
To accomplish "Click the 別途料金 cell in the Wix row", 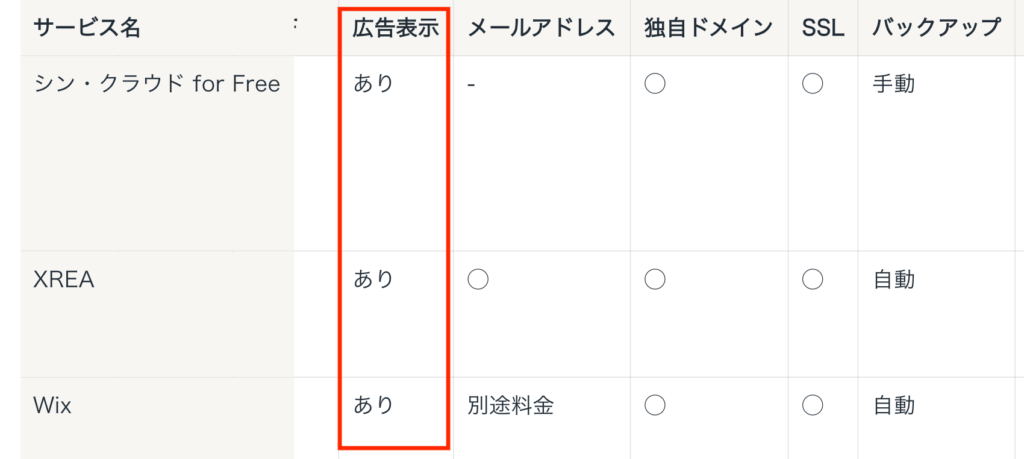I will point(510,405).
